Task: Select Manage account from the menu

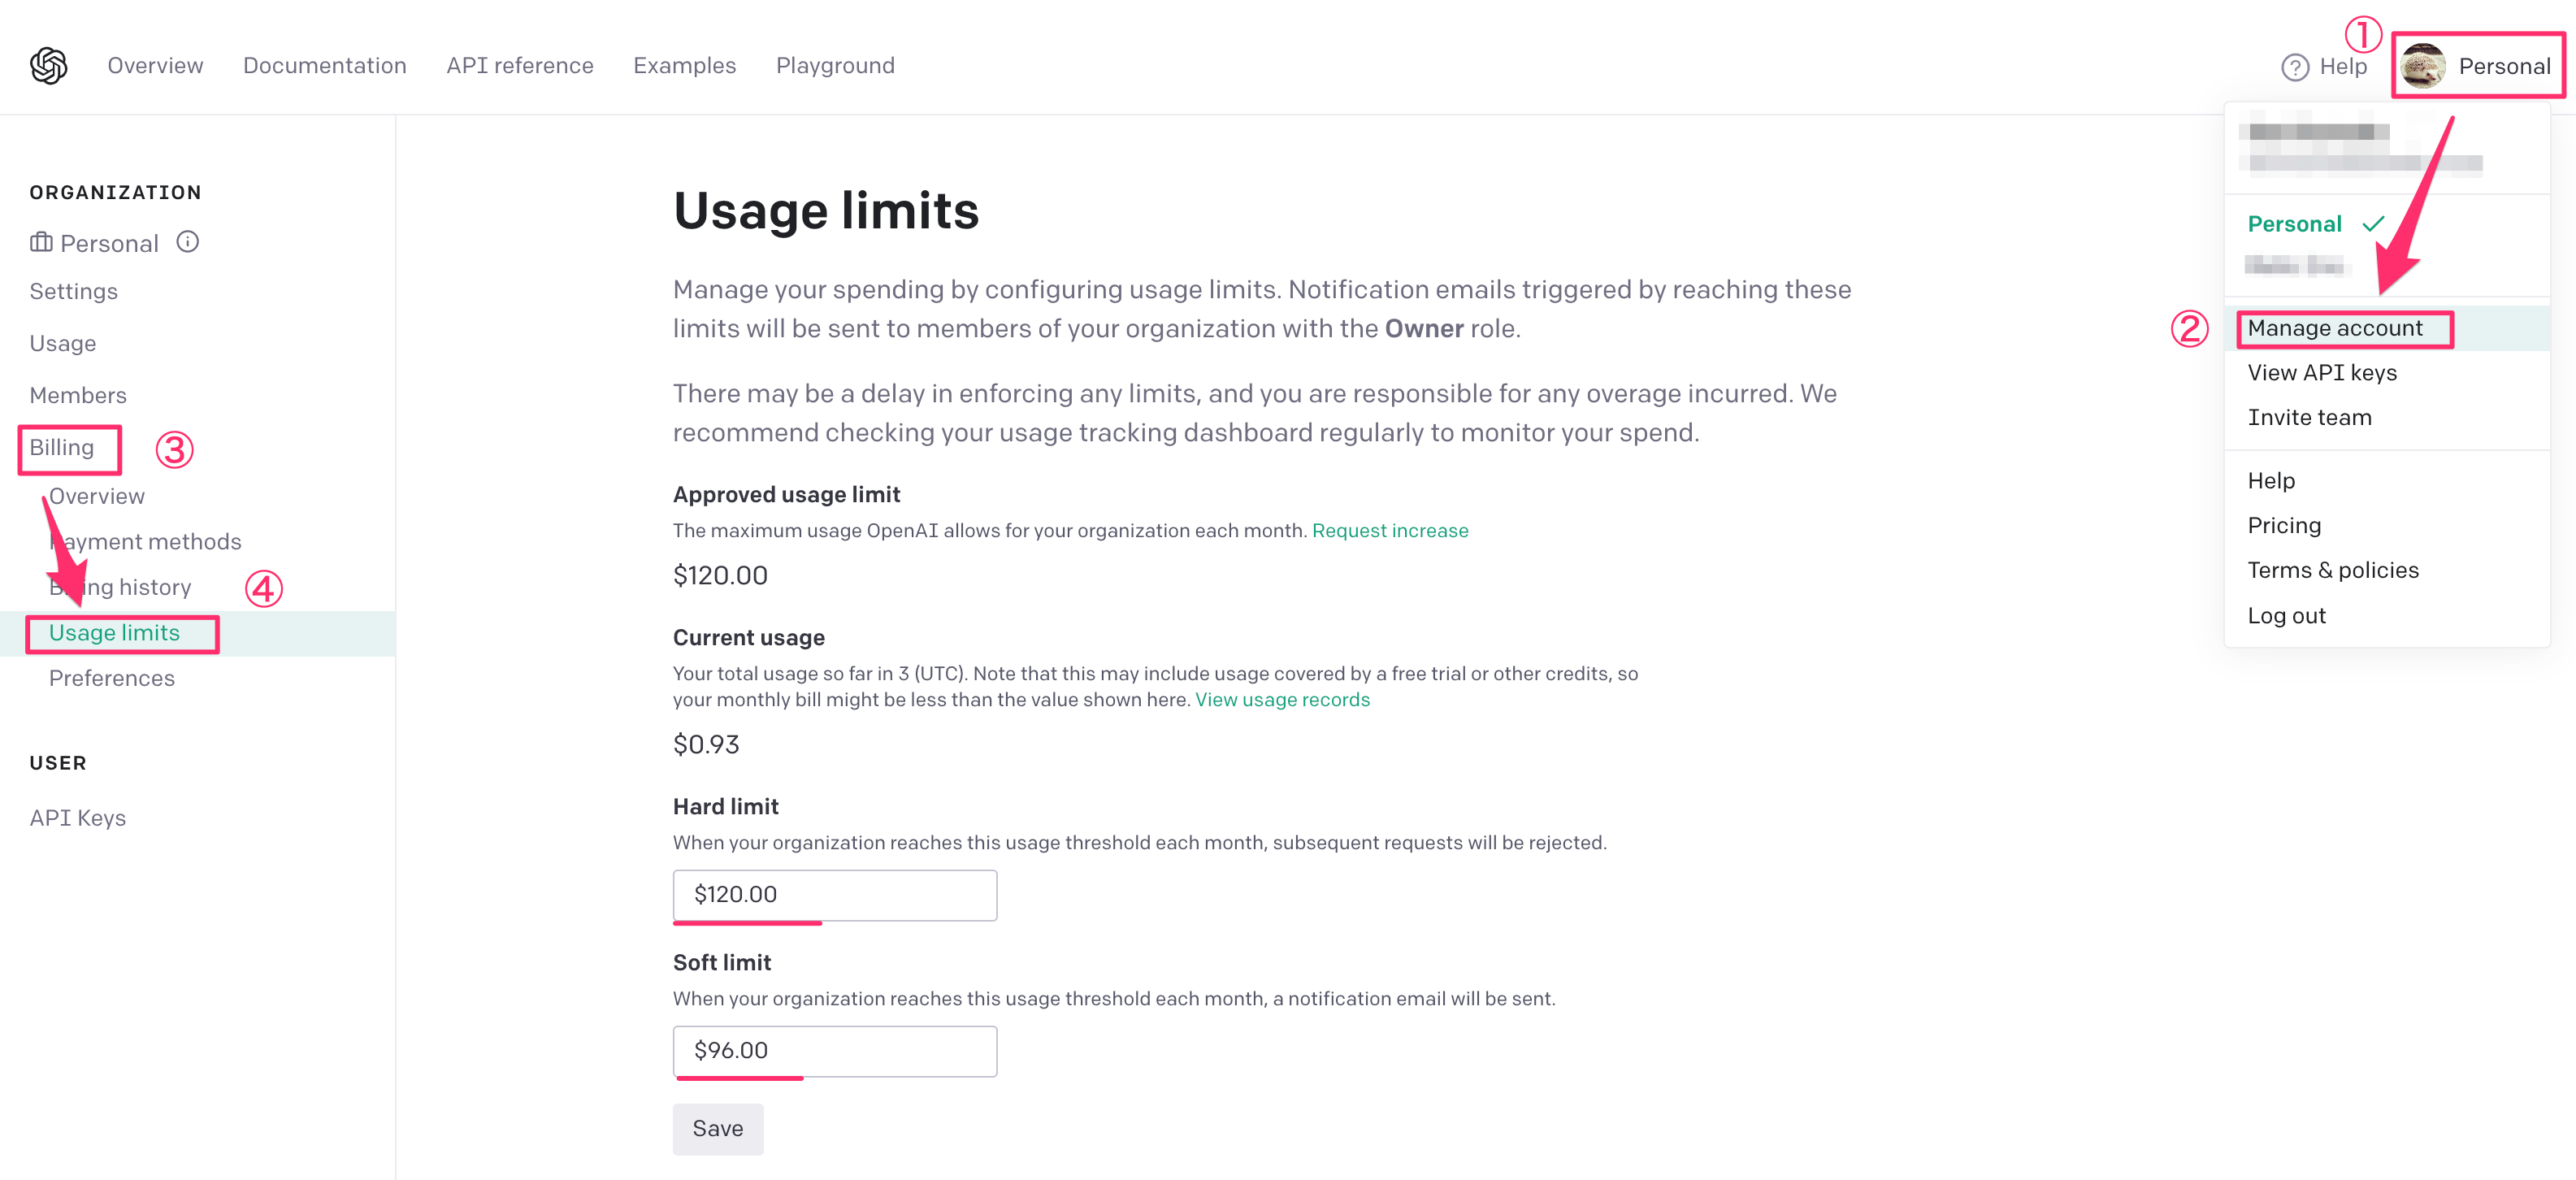Action: click(2334, 328)
